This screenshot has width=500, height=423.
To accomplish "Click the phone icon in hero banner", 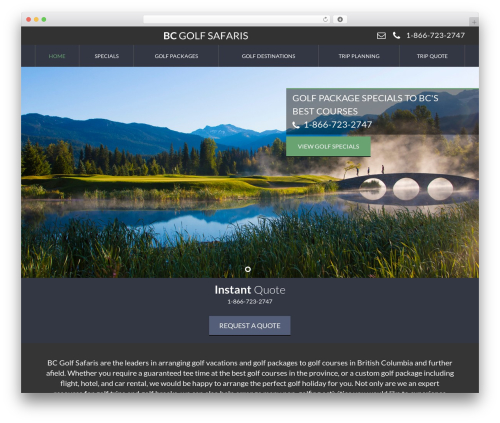I will point(296,125).
